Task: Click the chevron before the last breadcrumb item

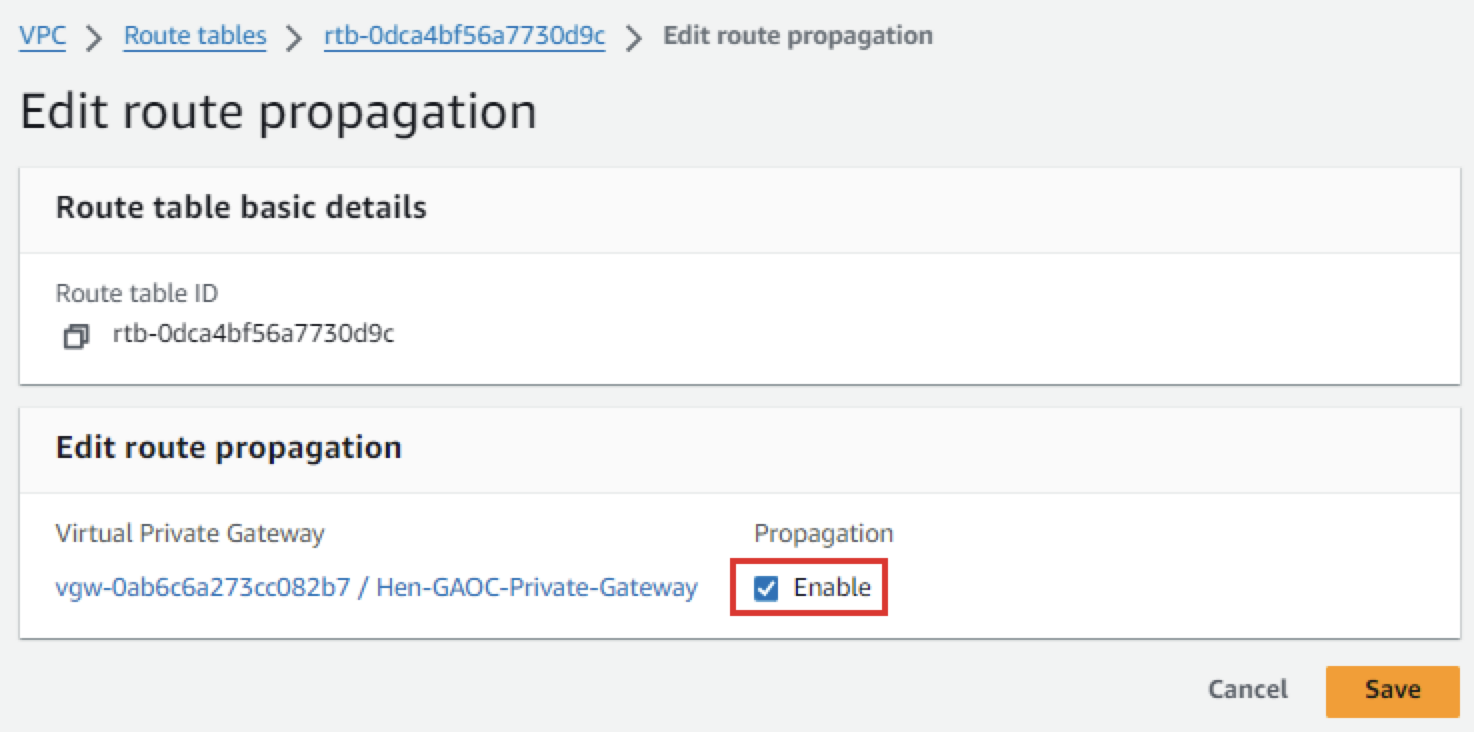Action: coord(634,38)
